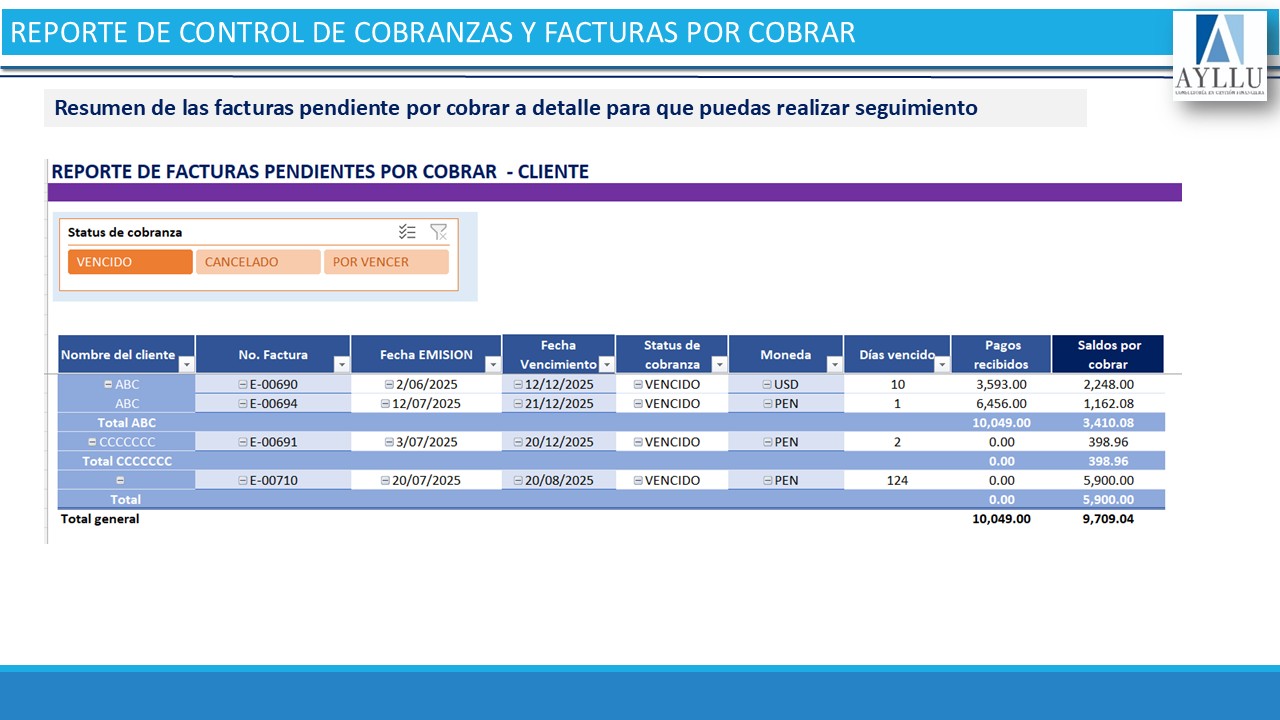Collapse the USD currency item

click(767, 384)
